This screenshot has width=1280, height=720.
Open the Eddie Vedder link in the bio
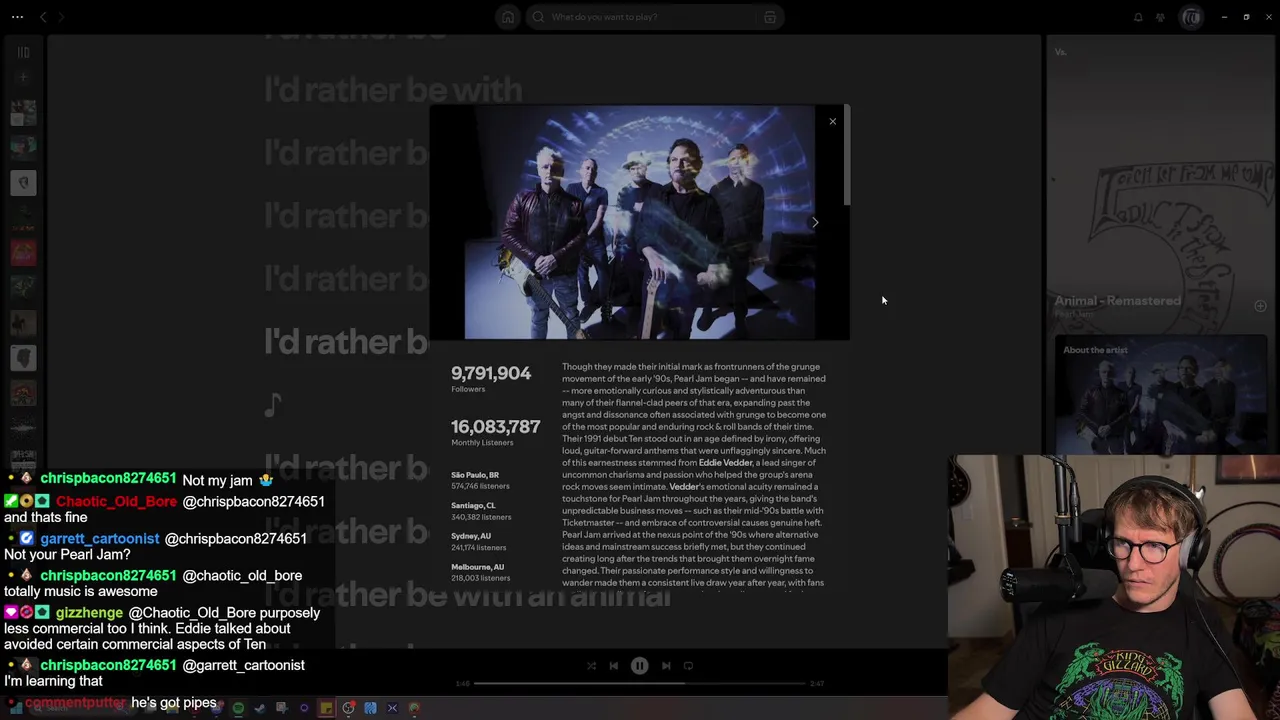pos(725,463)
